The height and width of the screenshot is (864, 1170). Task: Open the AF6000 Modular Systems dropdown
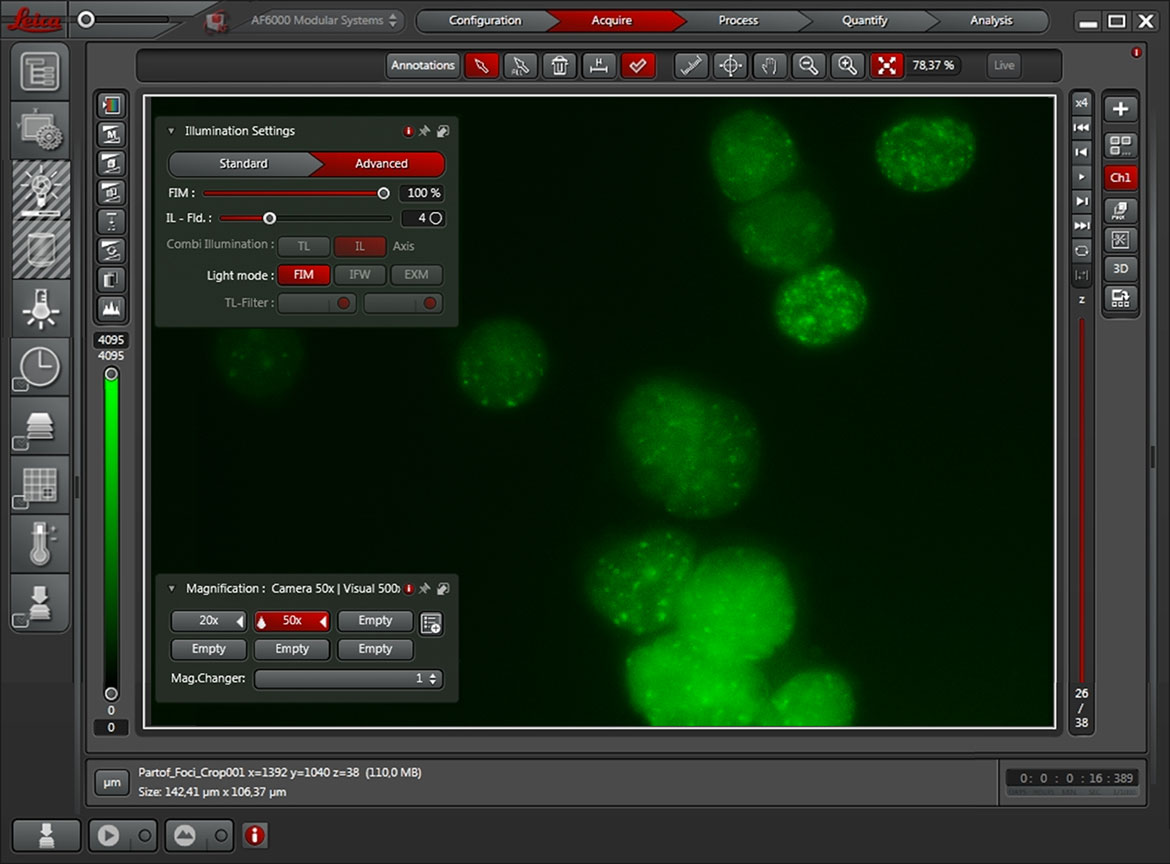[x=317, y=20]
